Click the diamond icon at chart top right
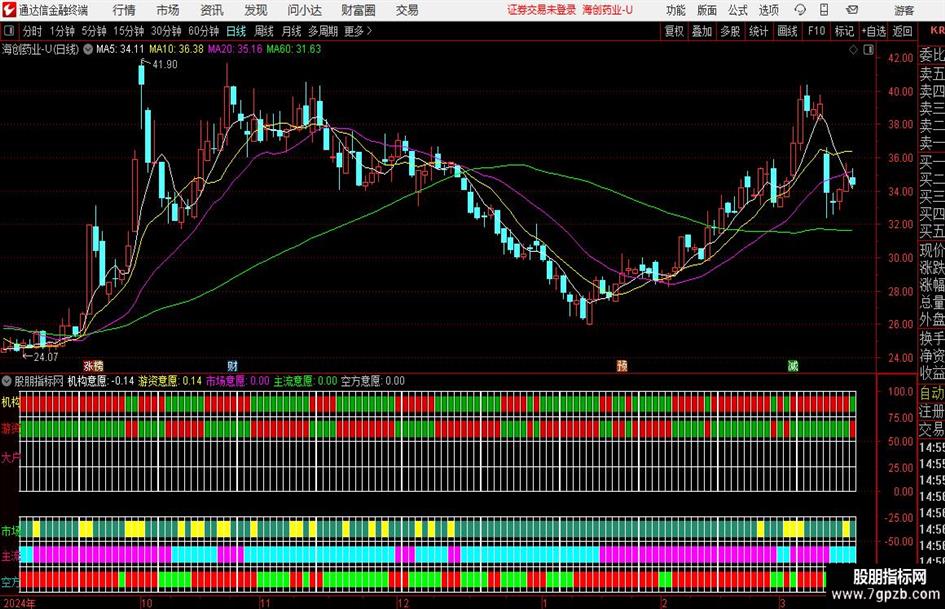945x609 pixels. tap(853, 49)
